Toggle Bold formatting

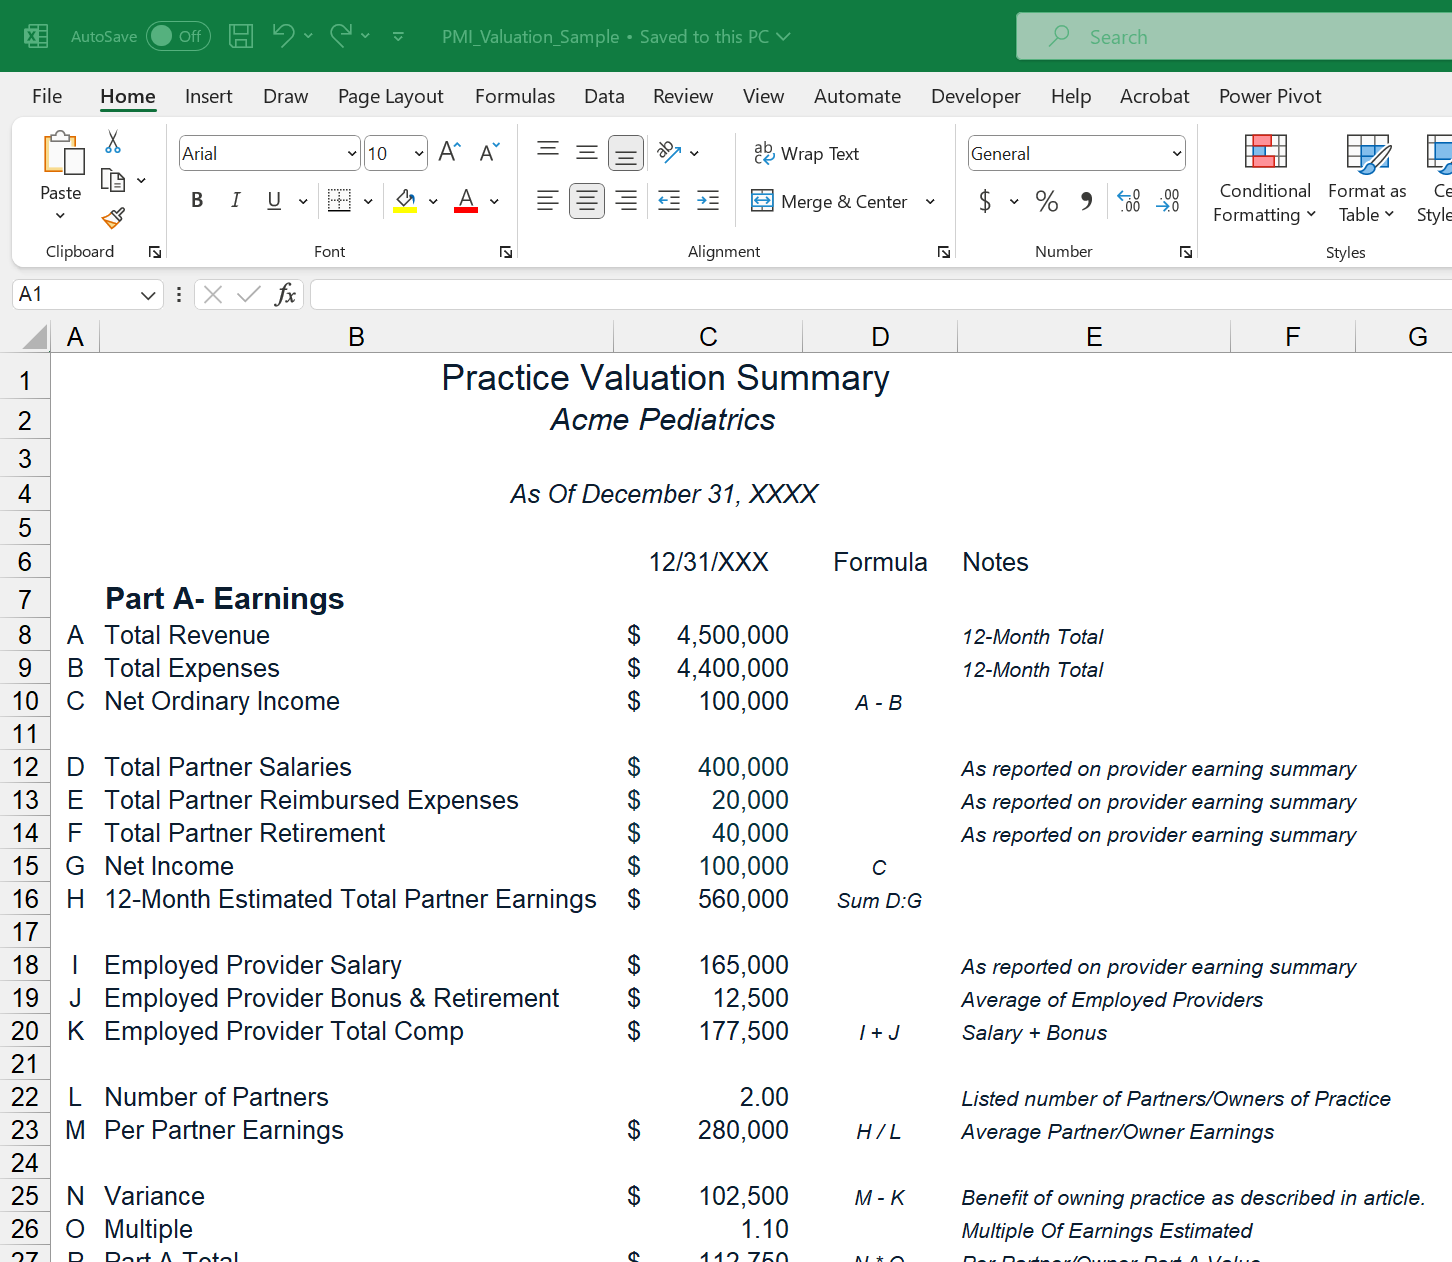[x=197, y=200]
